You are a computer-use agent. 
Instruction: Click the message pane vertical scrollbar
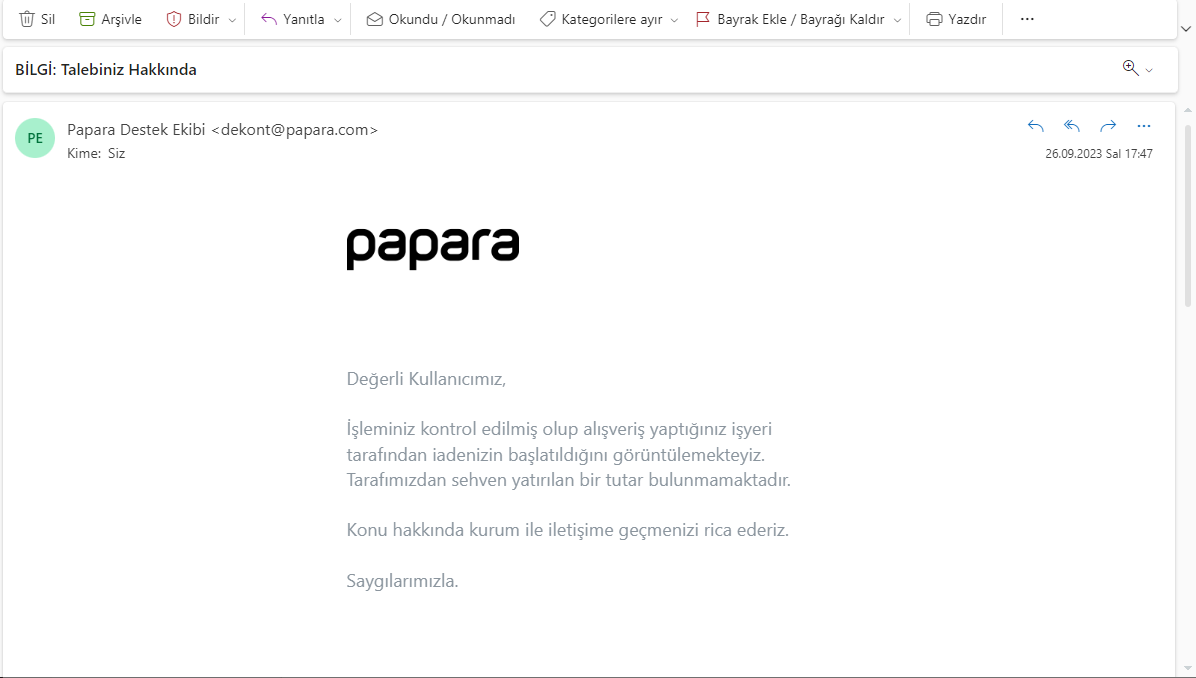tap(1188, 216)
